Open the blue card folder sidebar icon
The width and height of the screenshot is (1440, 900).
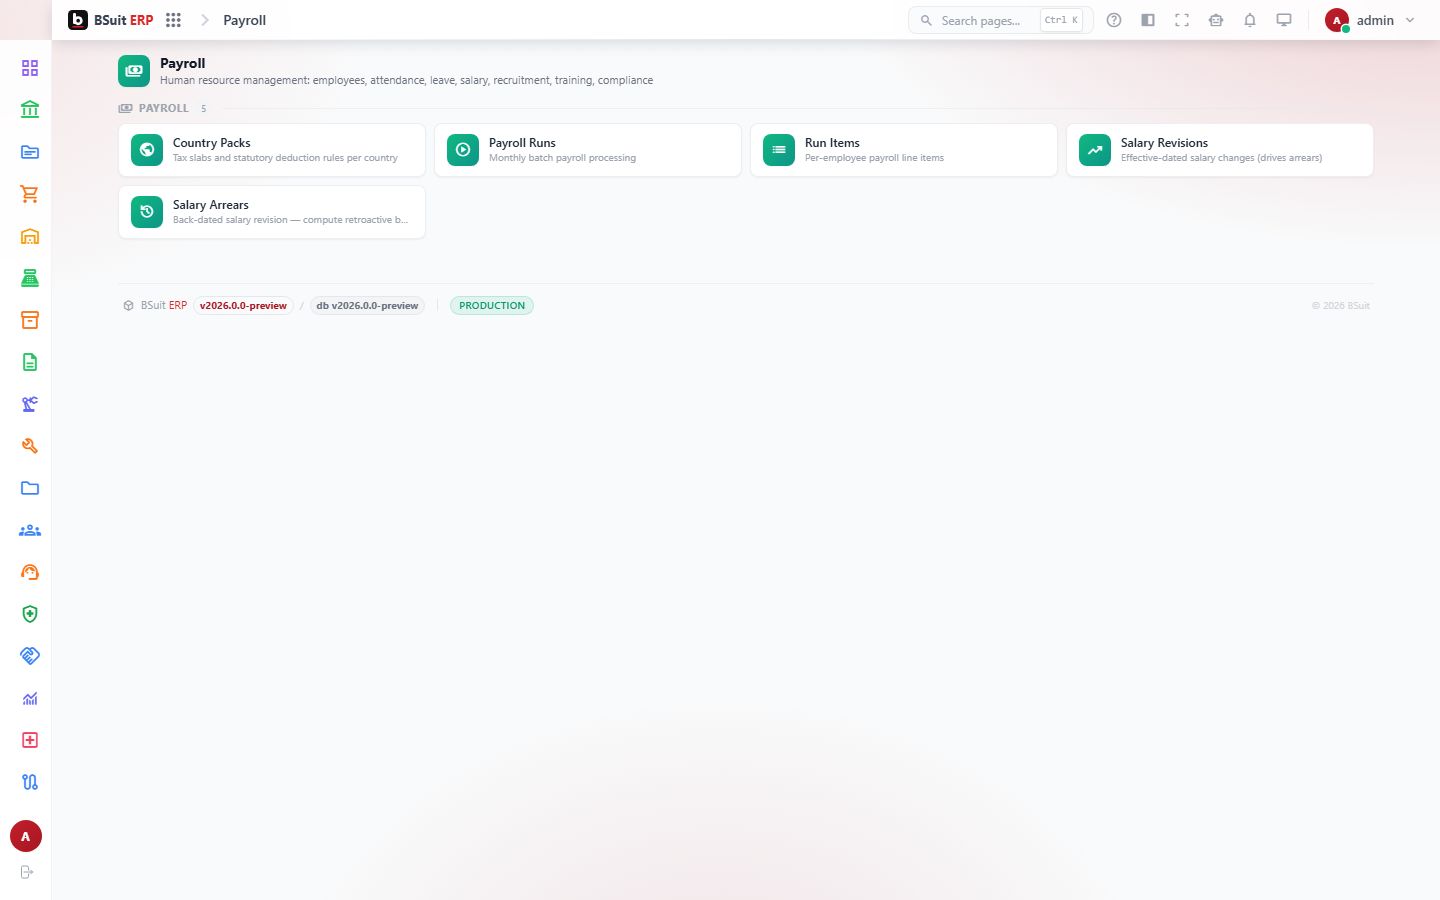30,152
